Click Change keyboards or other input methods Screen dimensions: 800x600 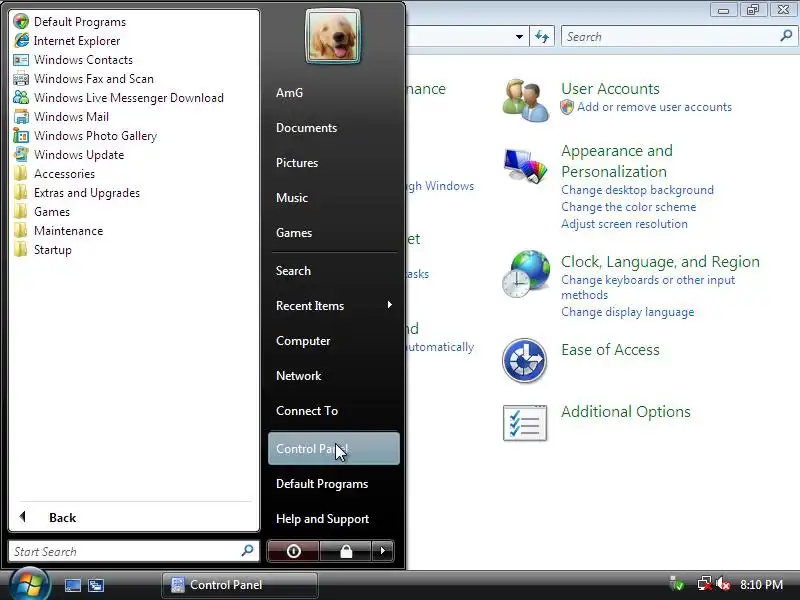click(648, 287)
